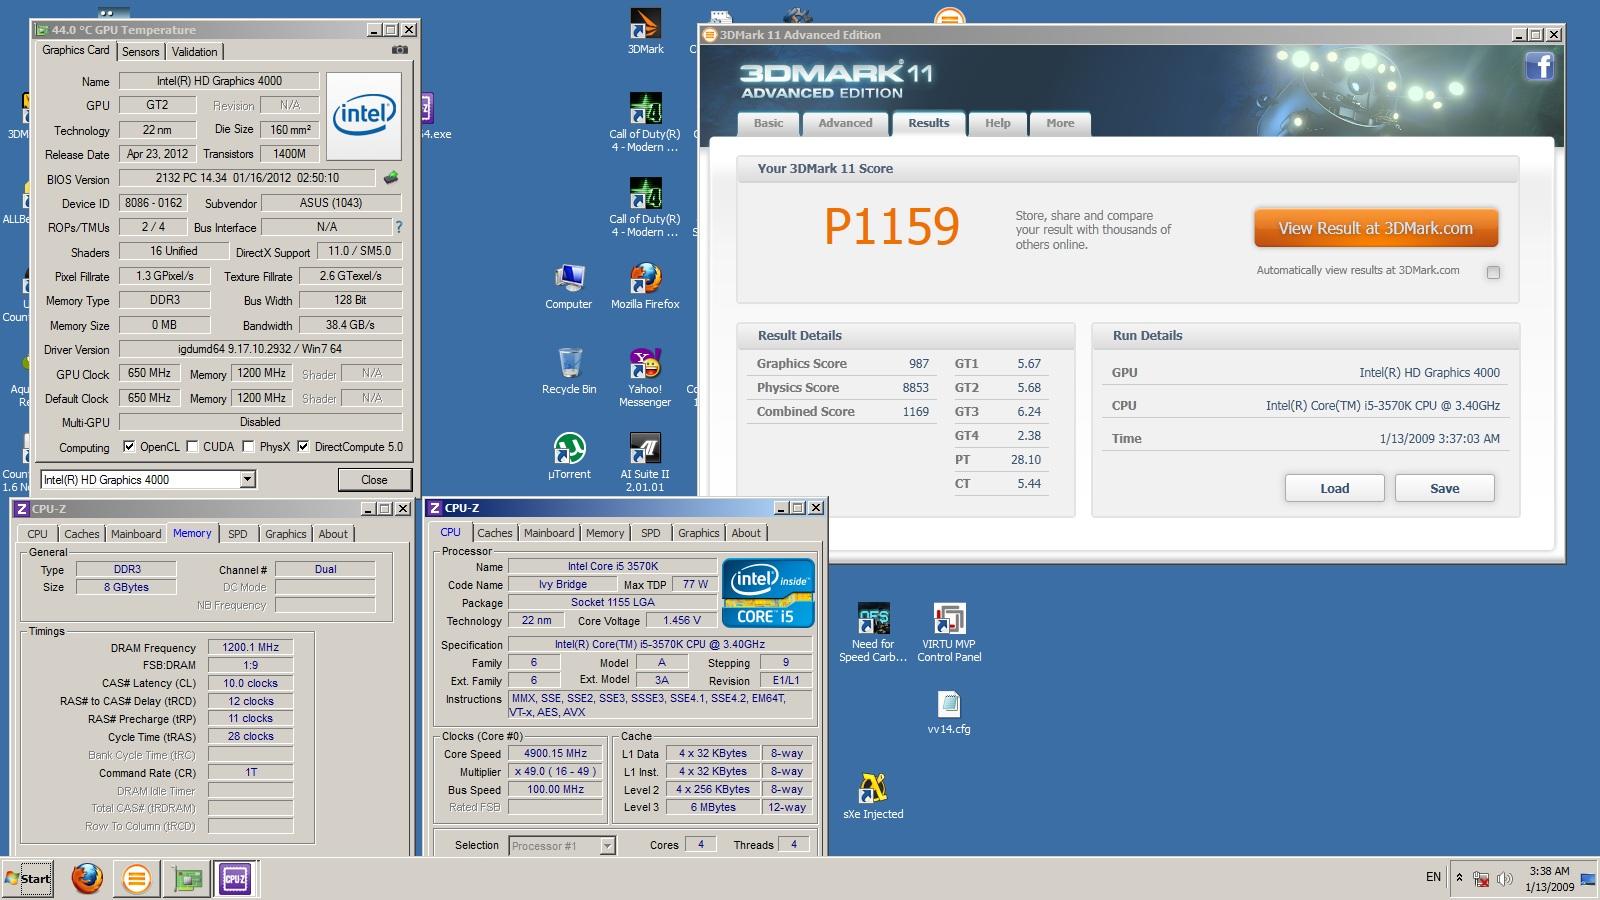This screenshot has width=1600, height=900.
Task: Click the Facebook icon in 3DMark 11
Action: click(x=1539, y=67)
